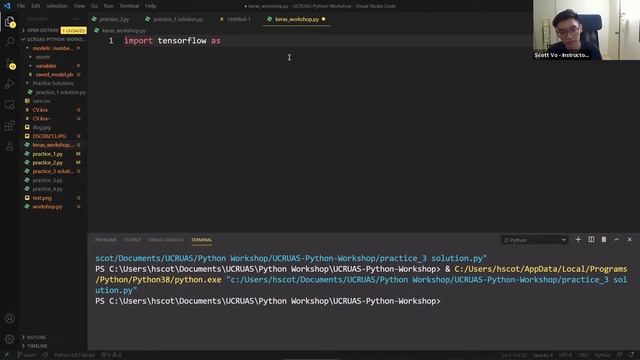Open the Selection menu
The image size is (640, 360).
click(56, 6)
